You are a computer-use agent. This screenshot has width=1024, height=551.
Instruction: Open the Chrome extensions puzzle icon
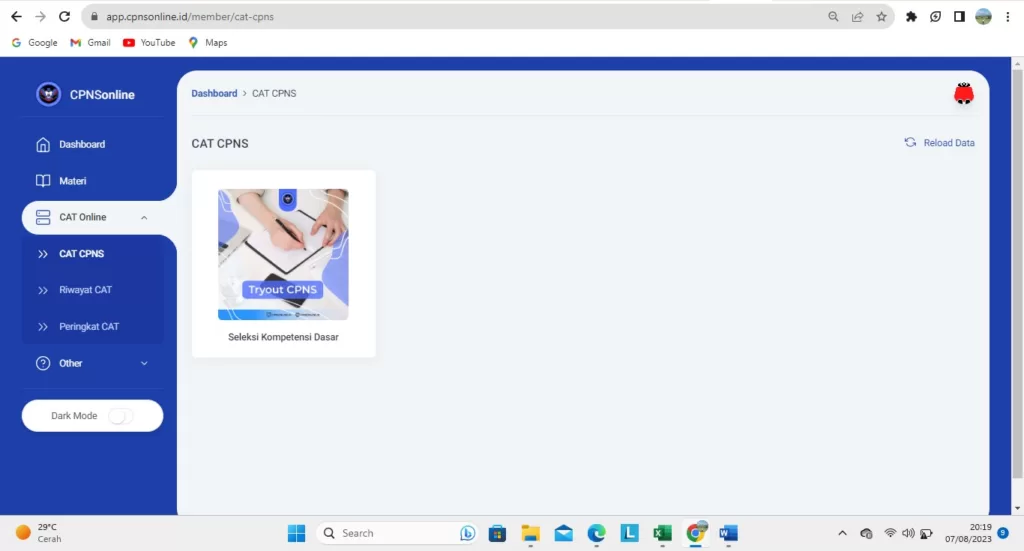[x=911, y=17]
